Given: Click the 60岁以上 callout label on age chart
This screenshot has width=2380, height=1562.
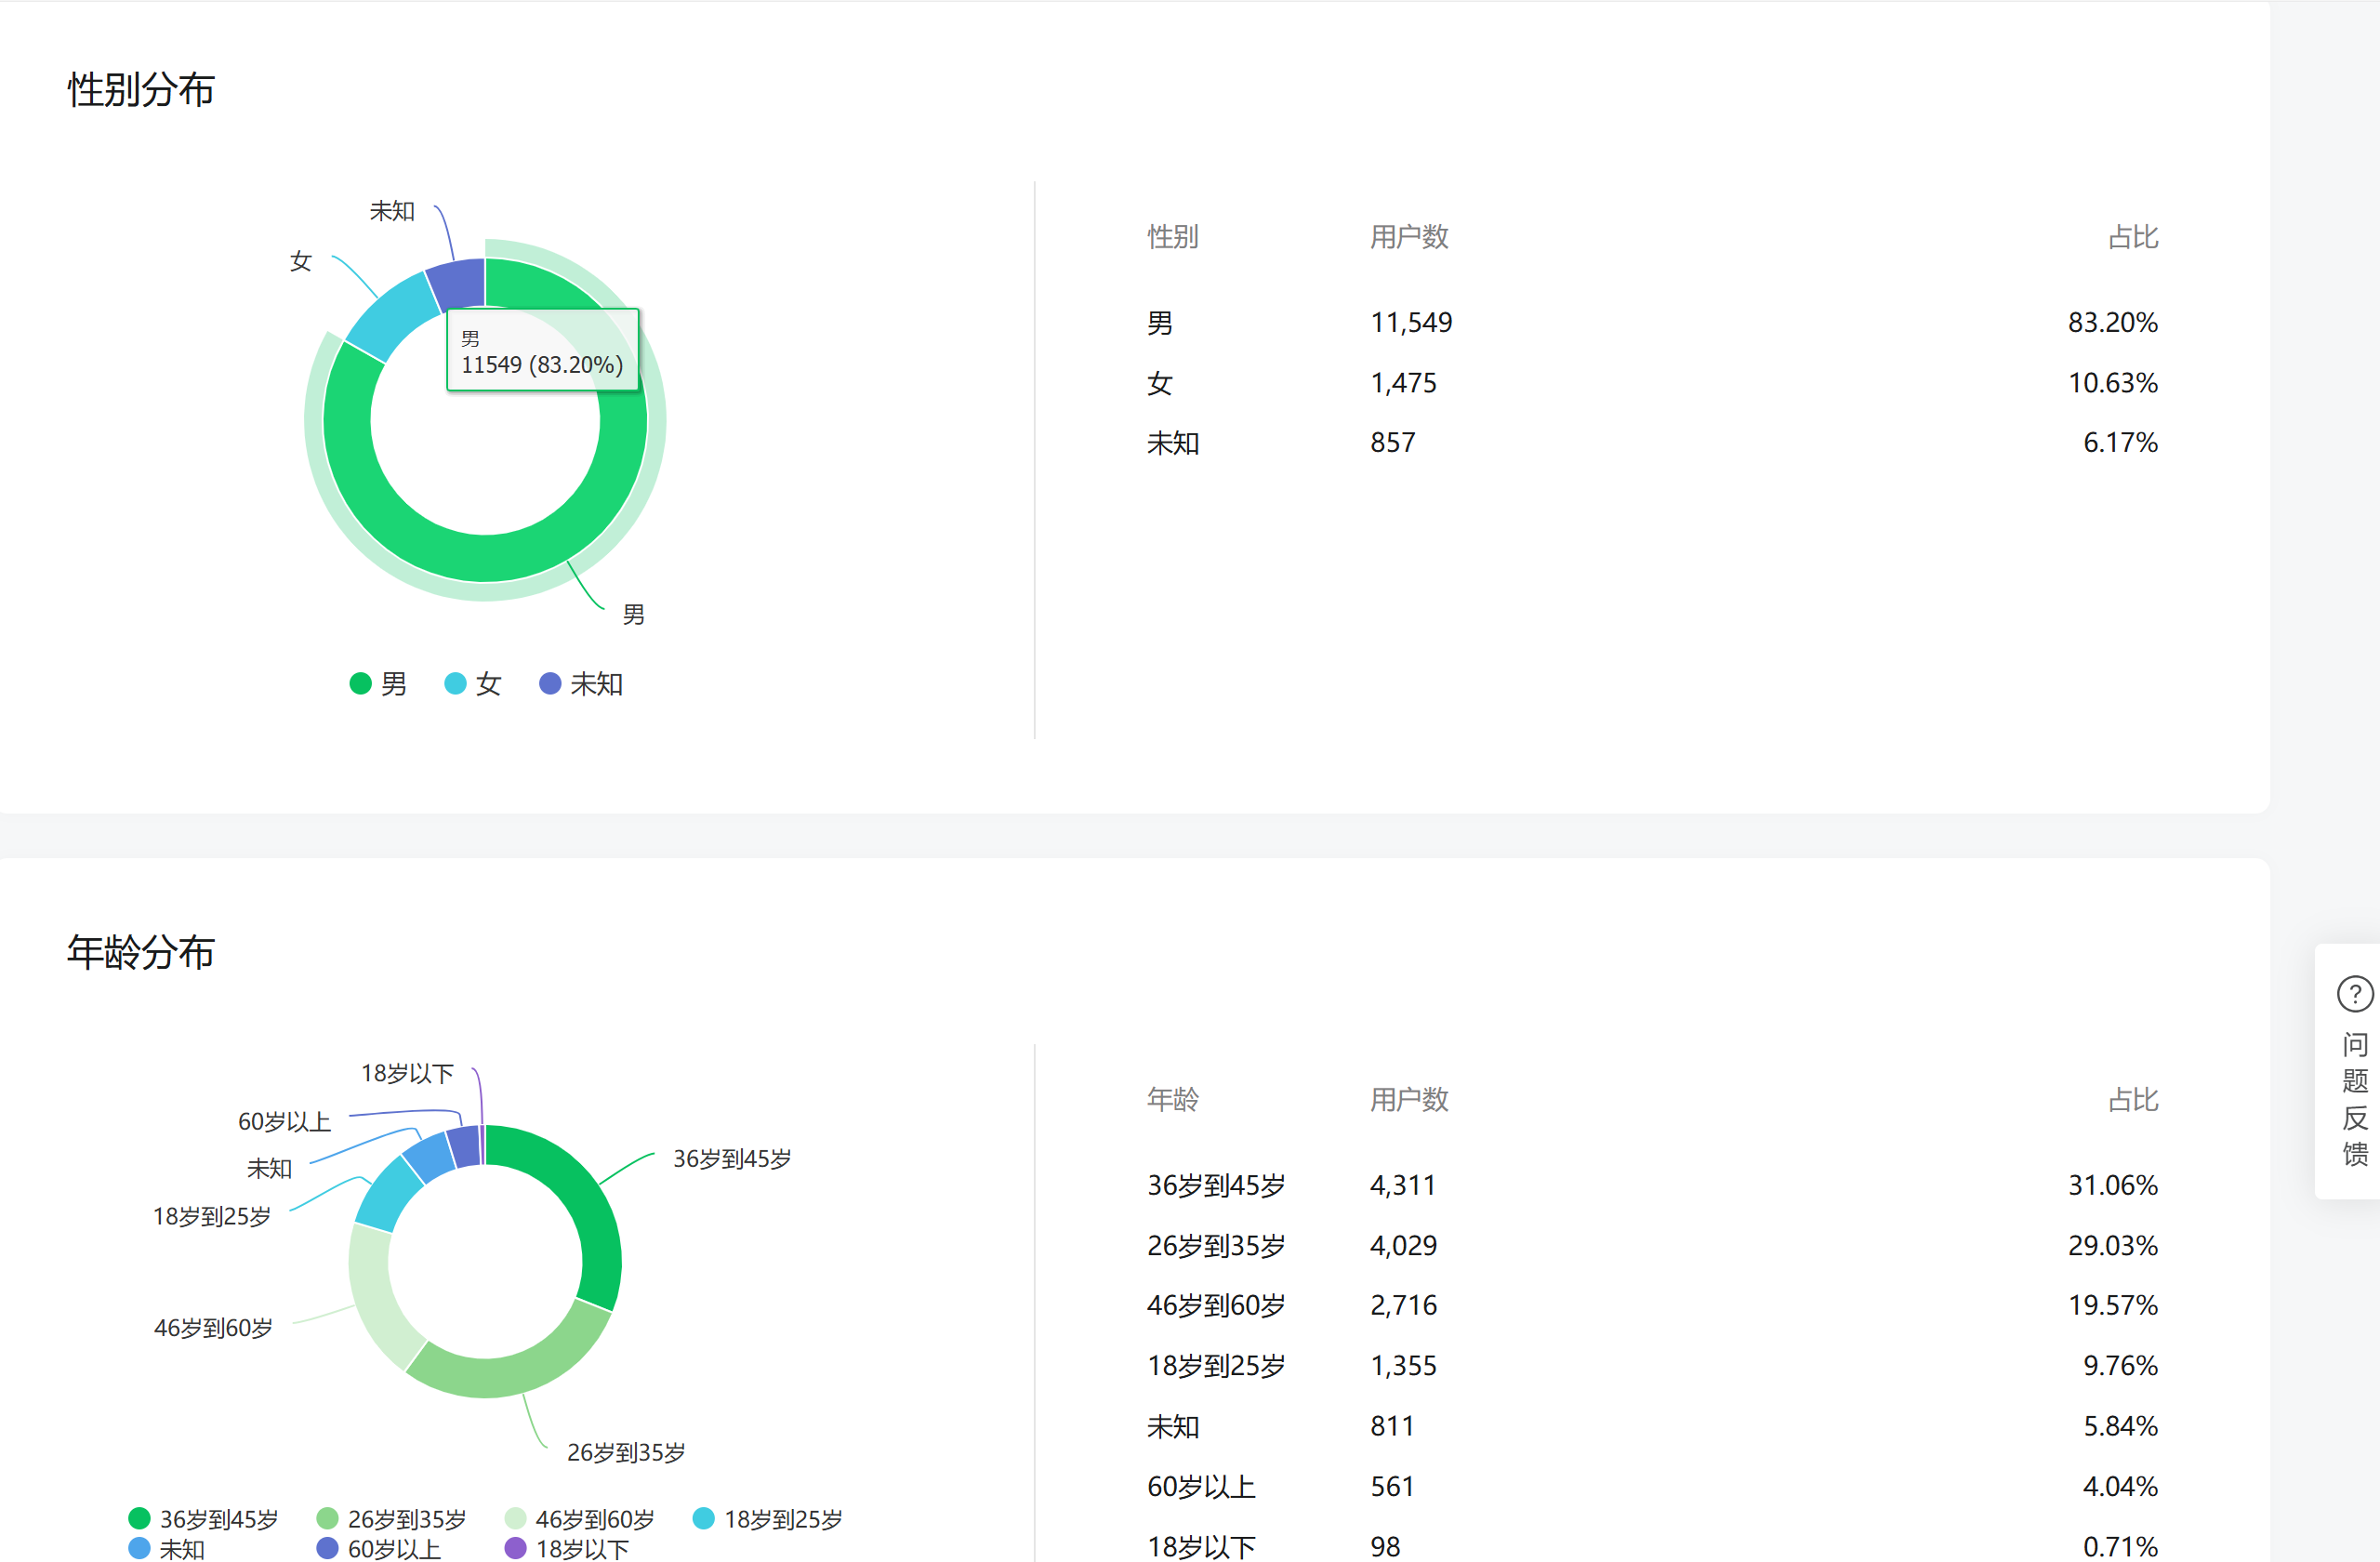Looking at the screenshot, I should 284,1122.
